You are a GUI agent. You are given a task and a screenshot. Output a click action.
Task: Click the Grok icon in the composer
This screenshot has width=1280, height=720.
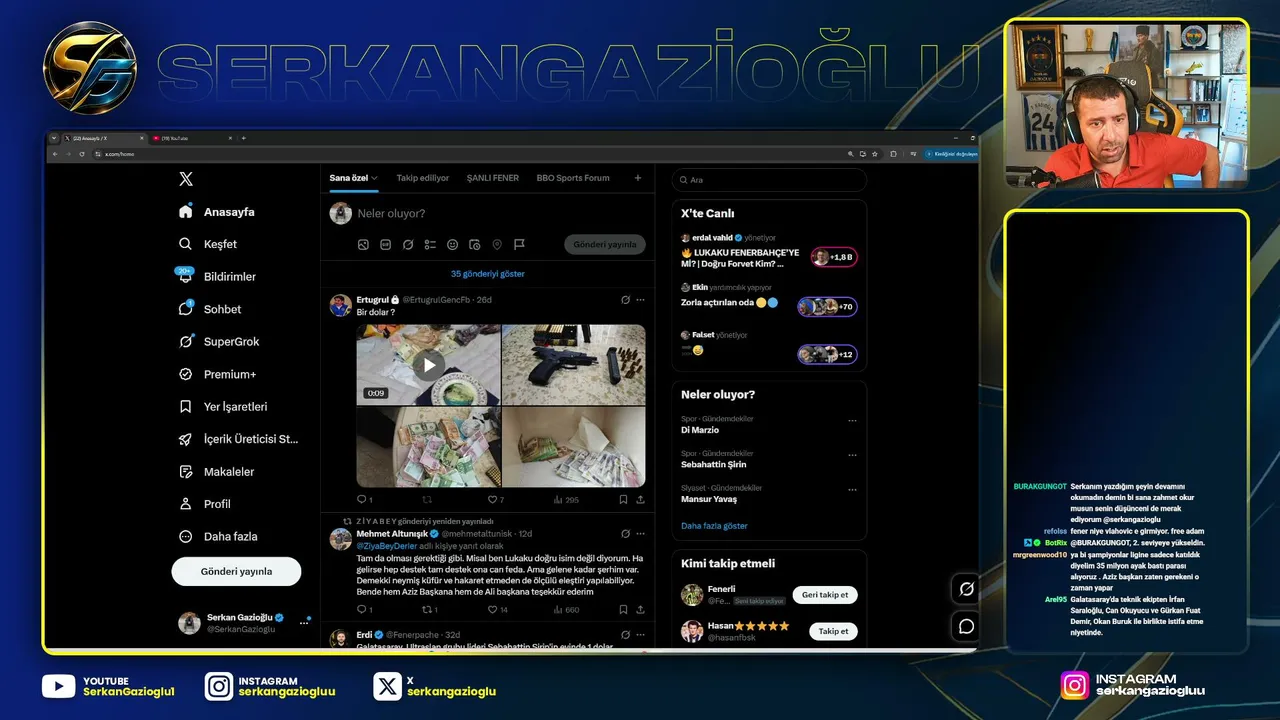tap(408, 244)
